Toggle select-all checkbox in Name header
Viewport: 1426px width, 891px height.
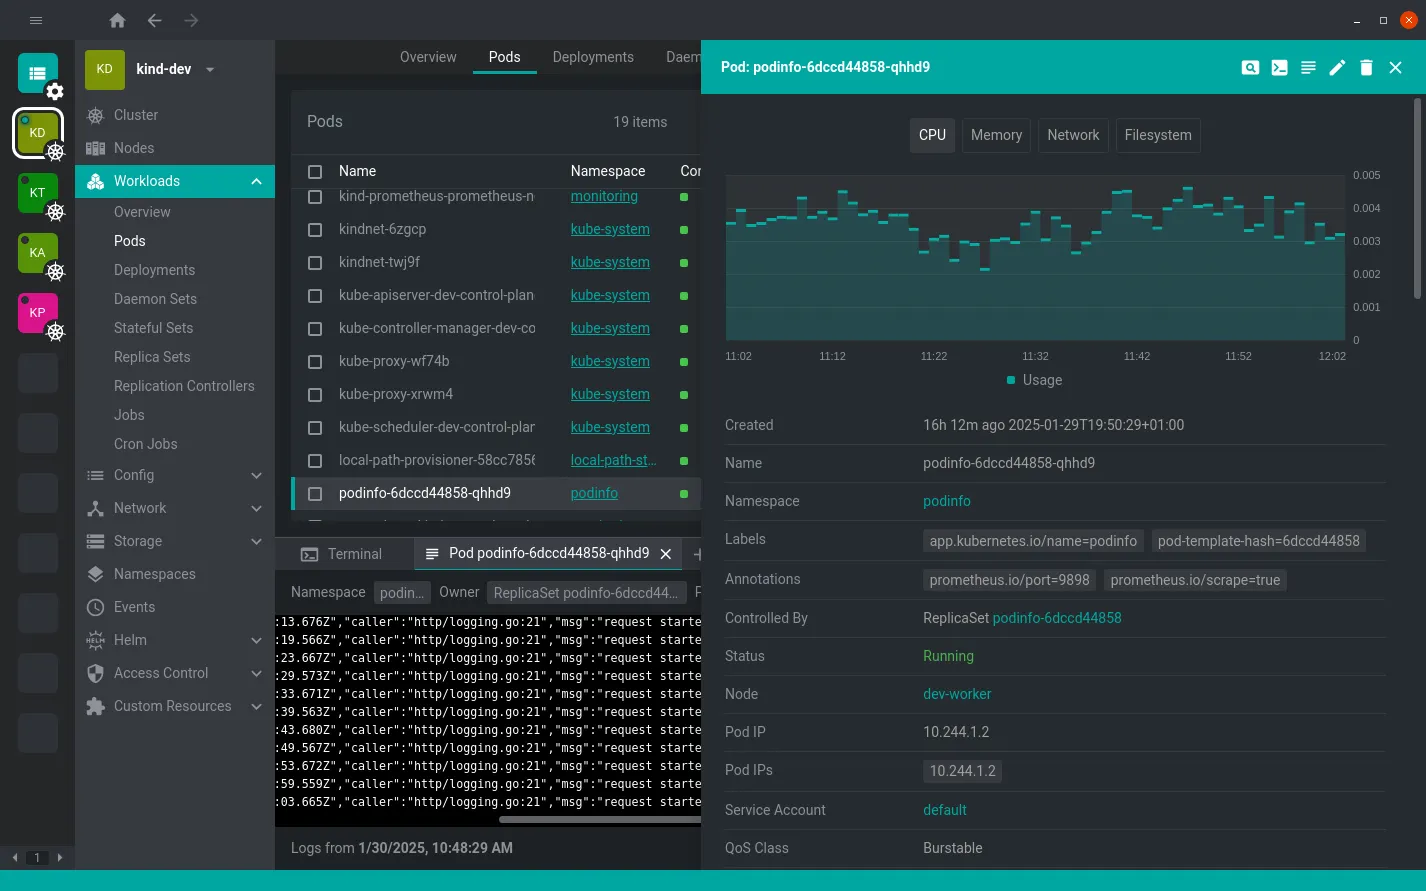coord(315,172)
